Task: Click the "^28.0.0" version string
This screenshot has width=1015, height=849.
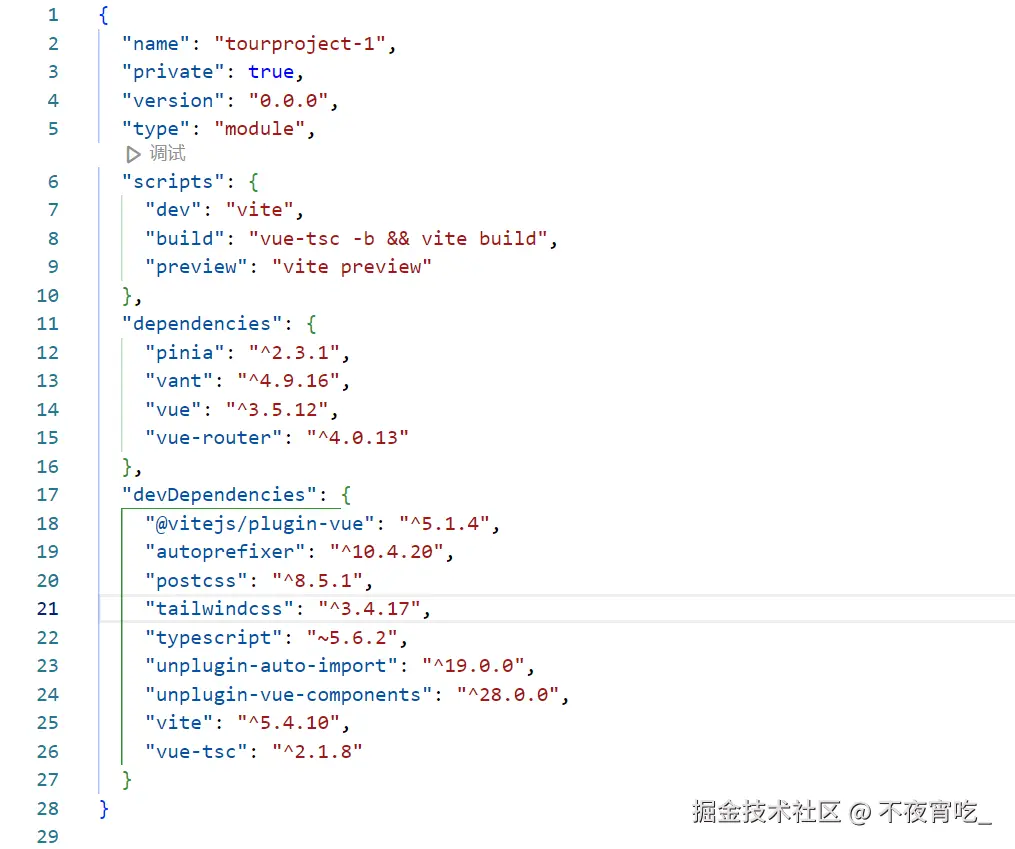Action: 508,695
